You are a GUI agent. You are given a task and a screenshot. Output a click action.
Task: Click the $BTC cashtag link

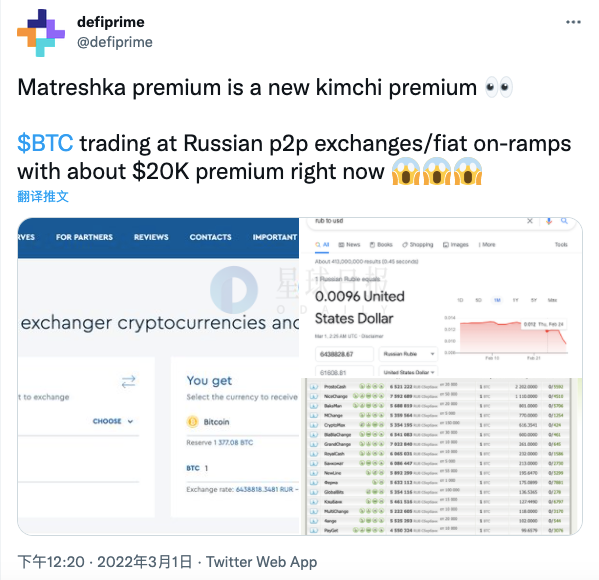[x=45, y=143]
